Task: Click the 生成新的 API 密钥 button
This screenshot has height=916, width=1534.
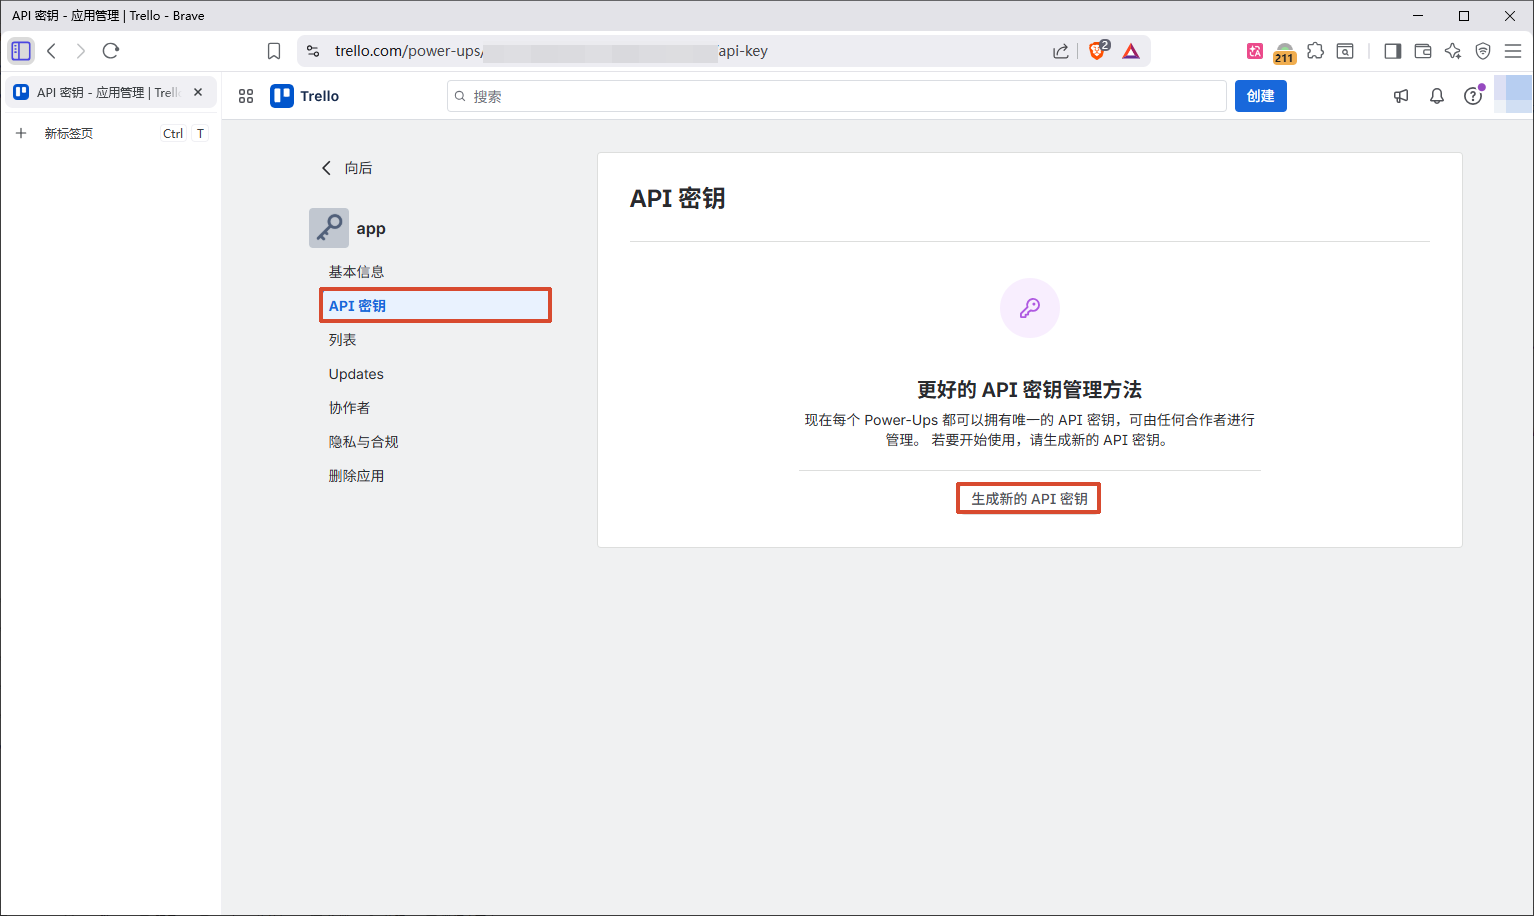Action: tap(1029, 499)
